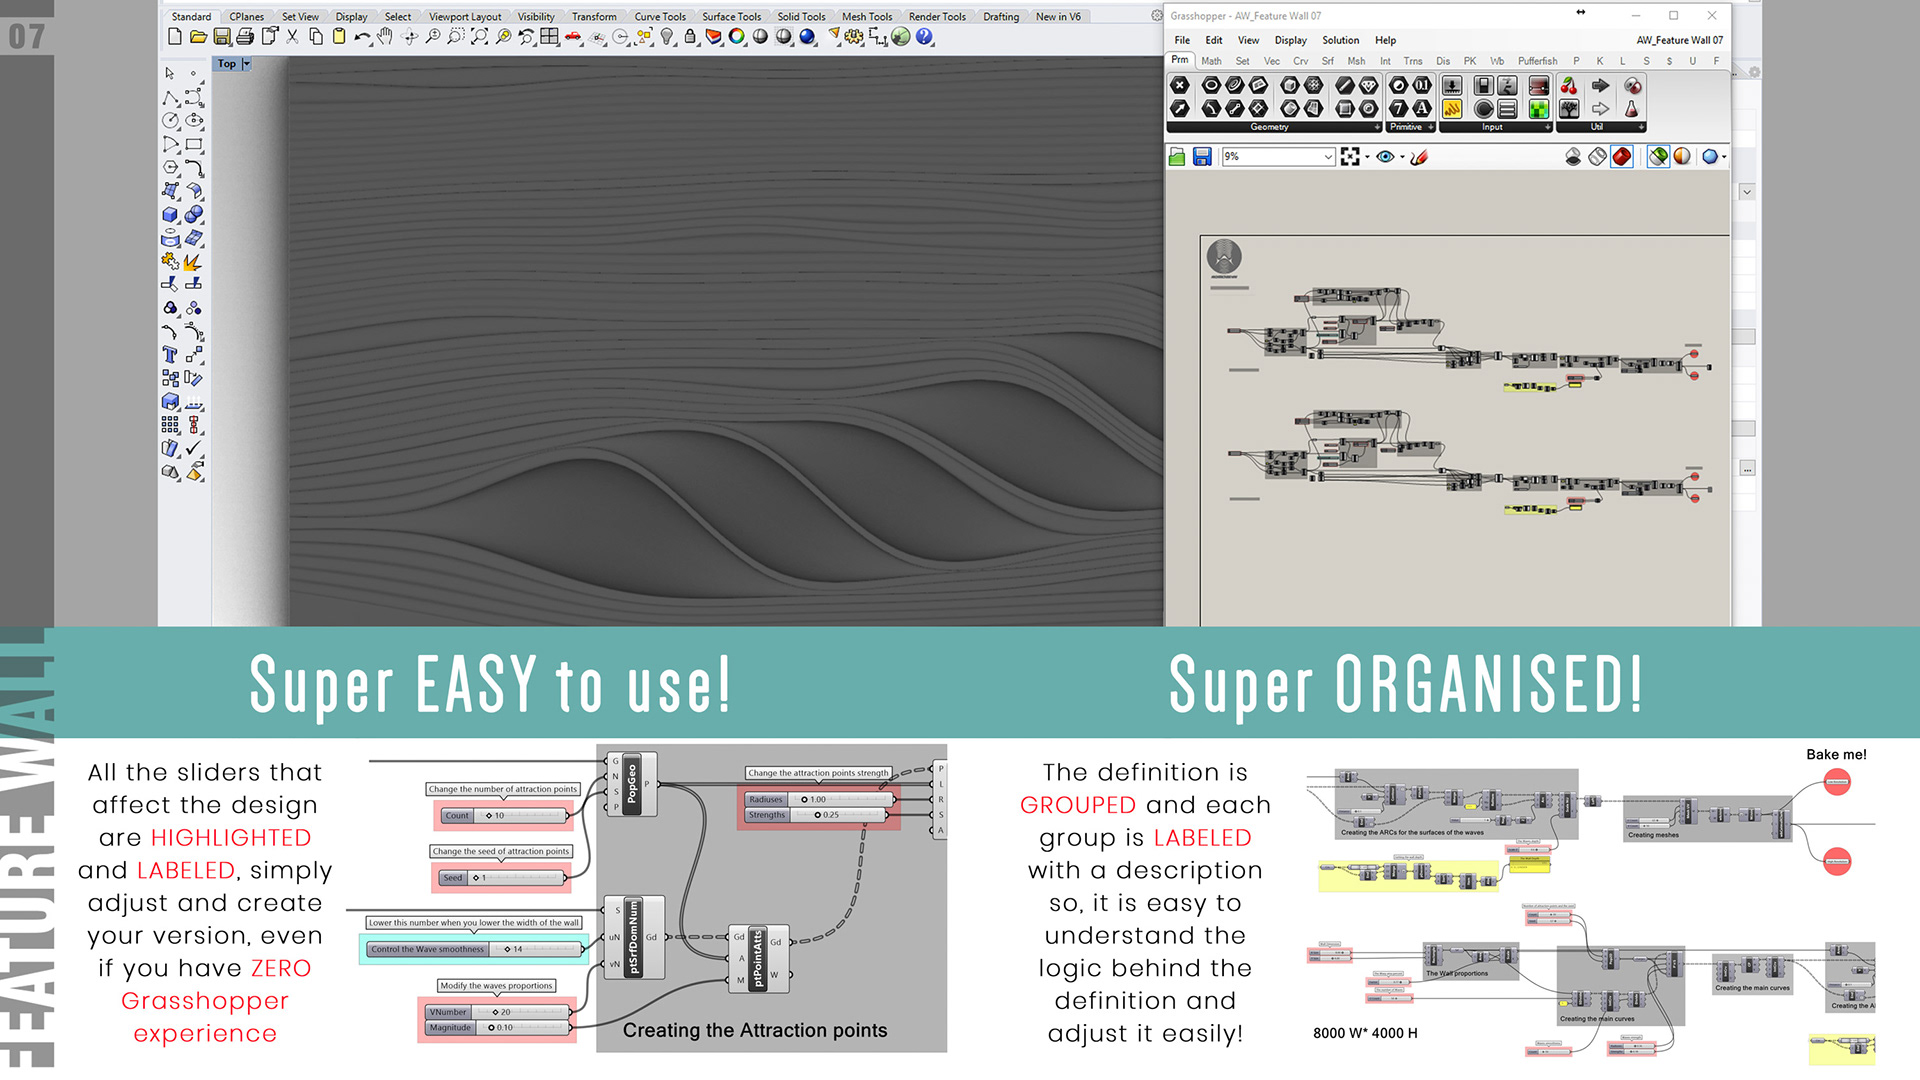Screen dimensions: 1920x1080
Task: Click the Pan hand tool icon
Action: pos(385,37)
